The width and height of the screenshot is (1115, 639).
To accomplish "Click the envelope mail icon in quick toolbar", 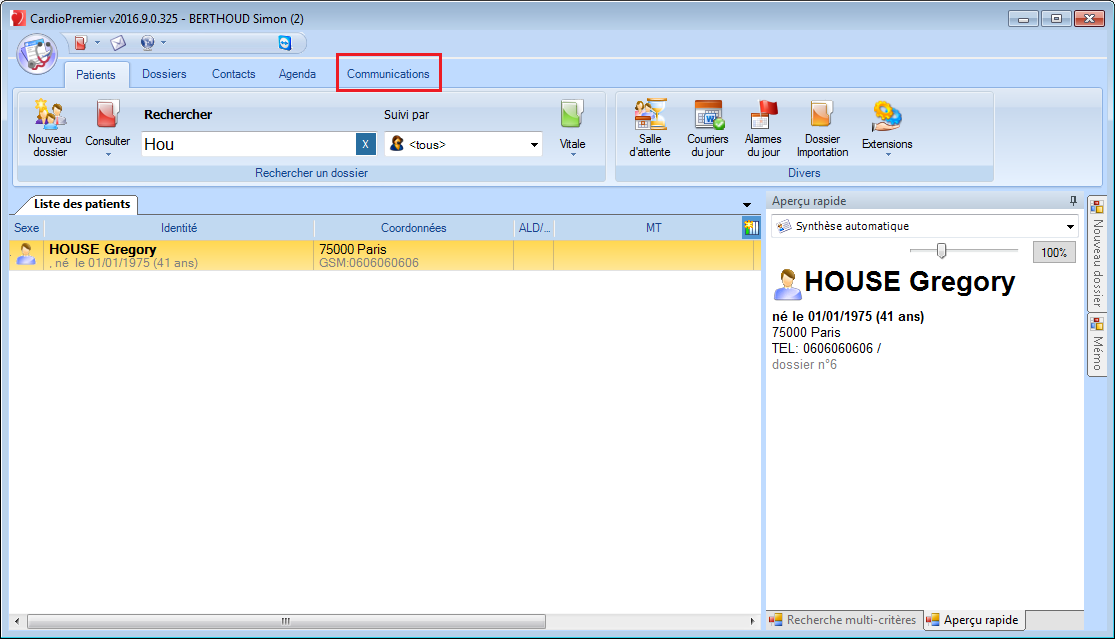I will coord(118,43).
